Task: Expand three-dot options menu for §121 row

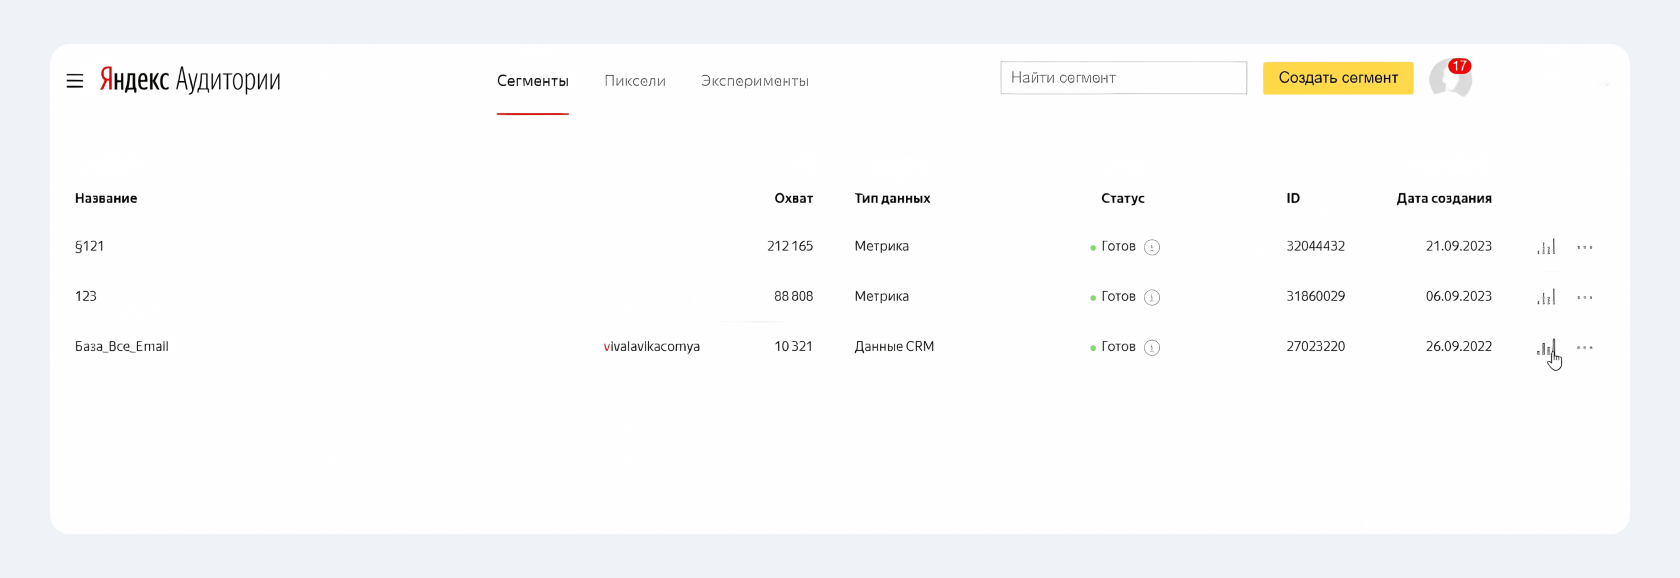Action: pyautogui.click(x=1585, y=247)
